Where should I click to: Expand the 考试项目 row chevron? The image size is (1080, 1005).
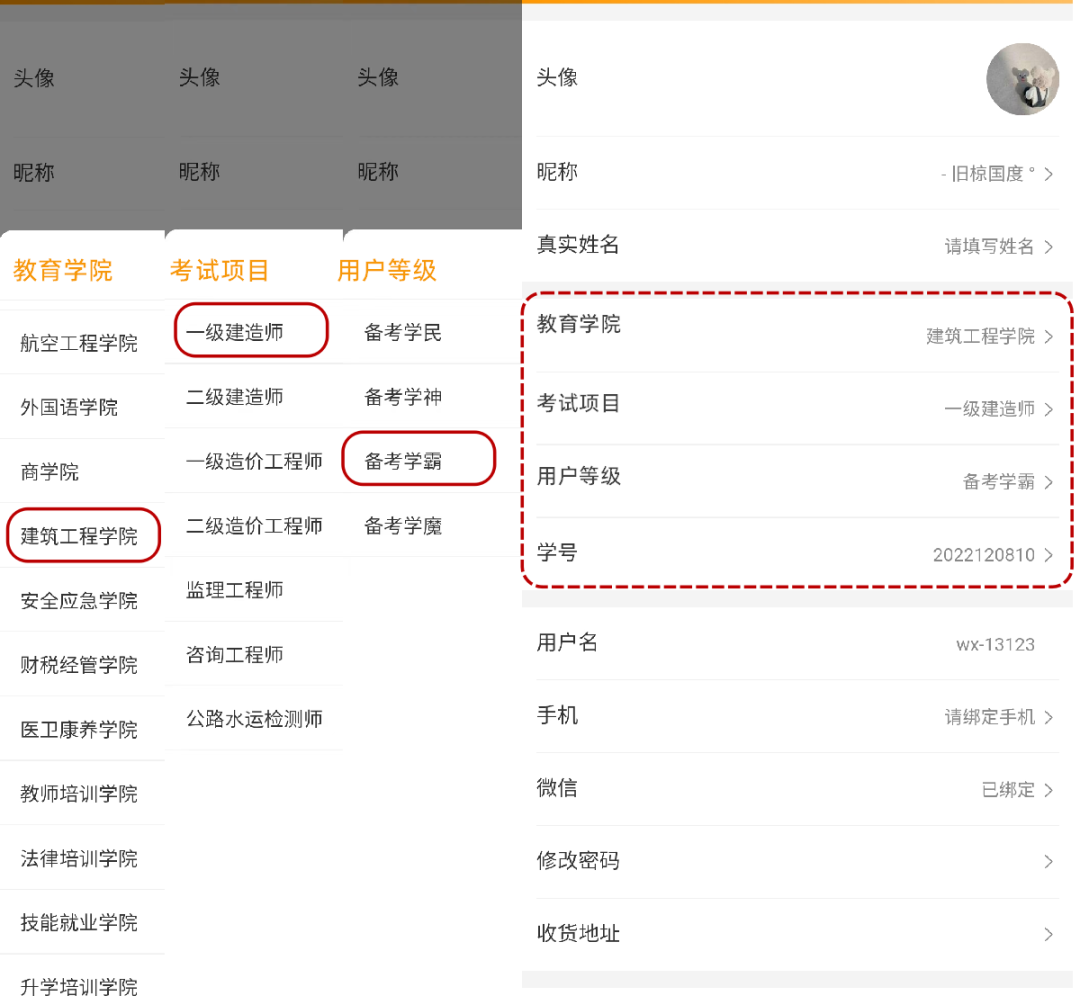pyautogui.click(x=1048, y=409)
